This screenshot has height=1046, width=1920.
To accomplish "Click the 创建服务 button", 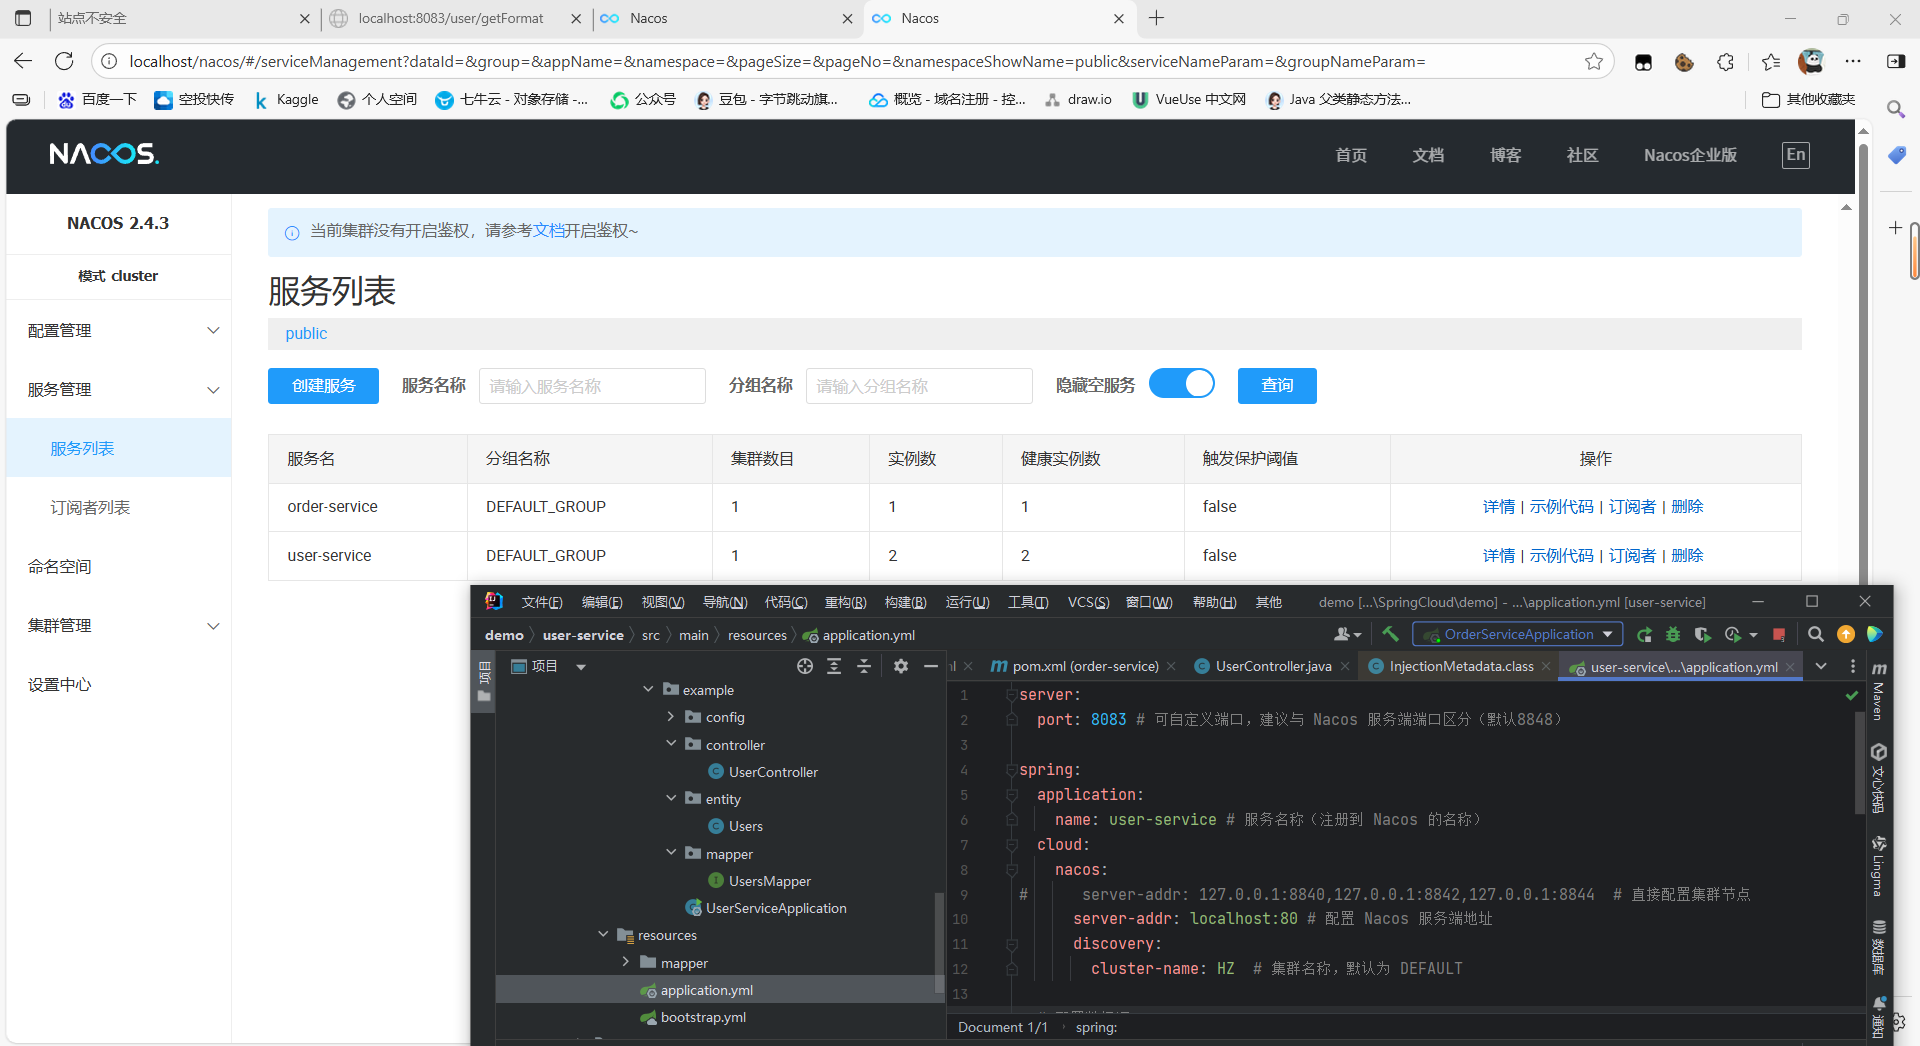I will (x=323, y=386).
